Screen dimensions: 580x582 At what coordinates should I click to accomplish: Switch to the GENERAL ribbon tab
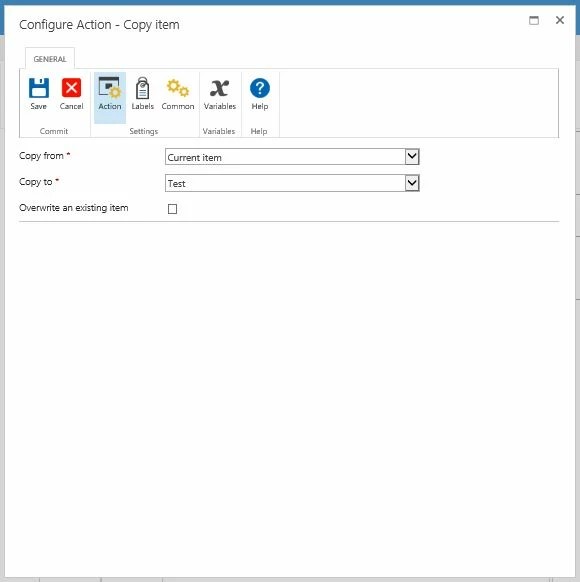[50, 59]
